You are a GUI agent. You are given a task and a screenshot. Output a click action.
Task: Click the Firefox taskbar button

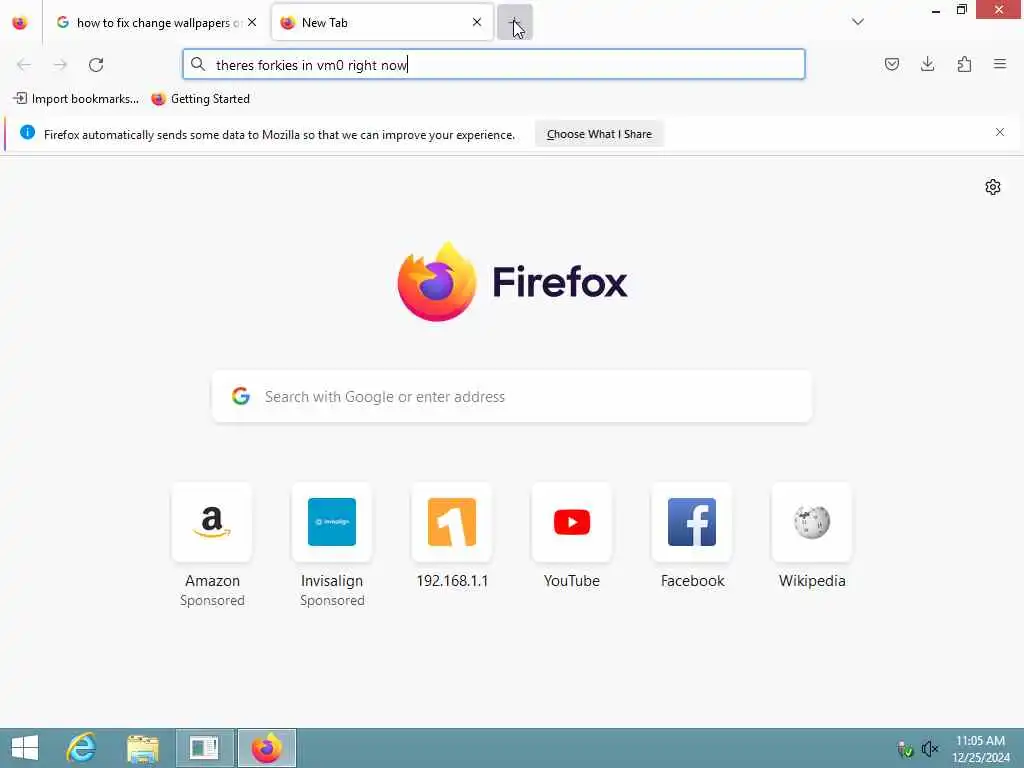coord(266,748)
